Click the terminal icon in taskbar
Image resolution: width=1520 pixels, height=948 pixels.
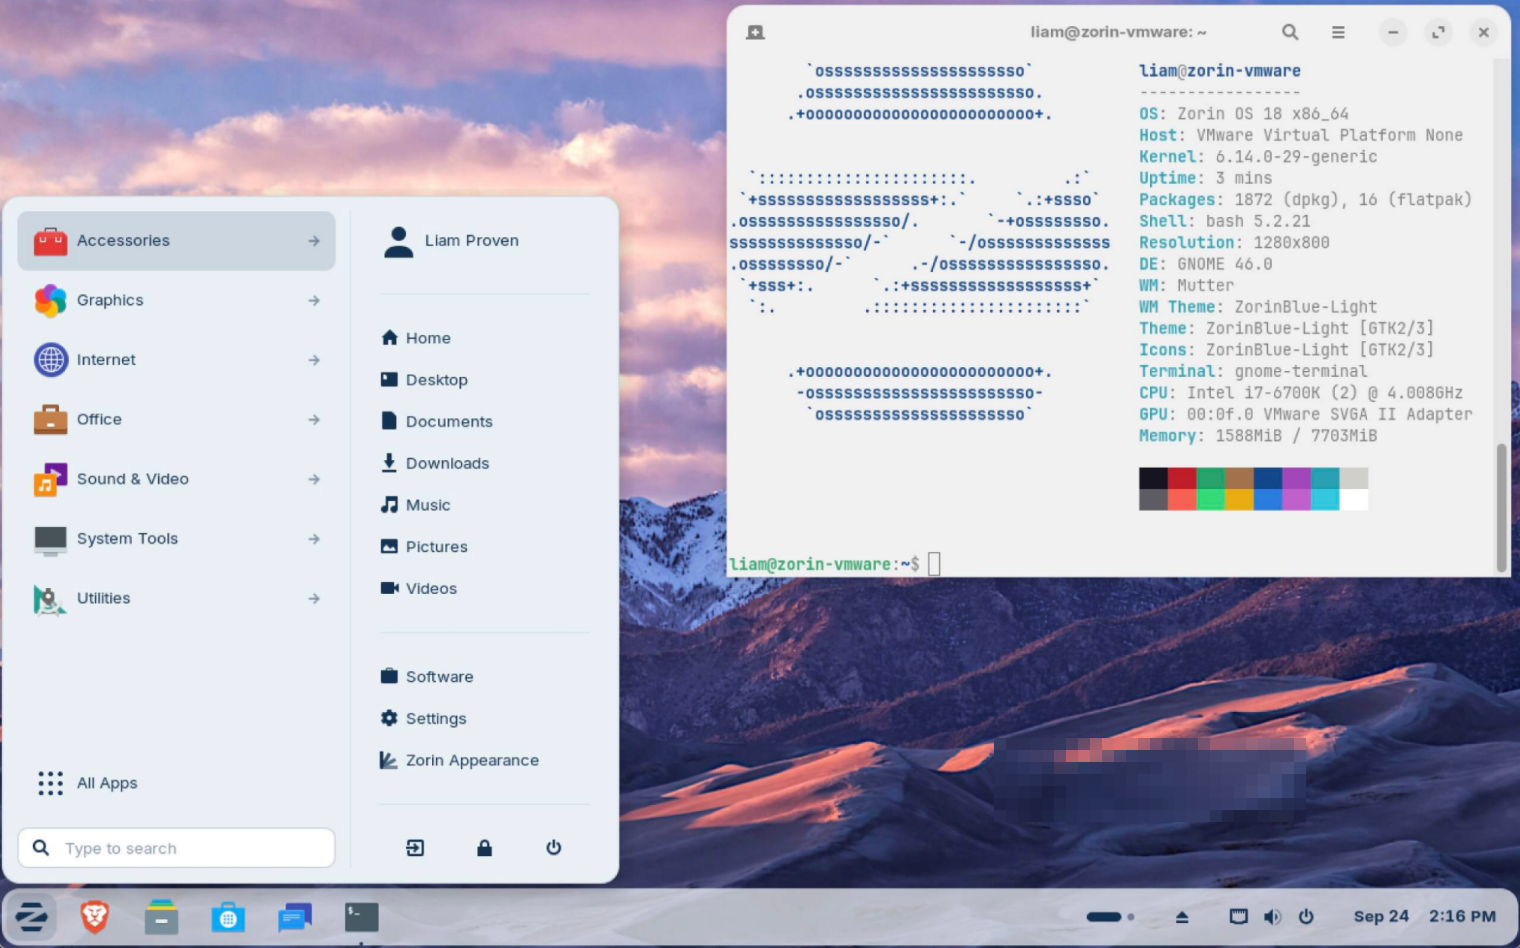(361, 916)
